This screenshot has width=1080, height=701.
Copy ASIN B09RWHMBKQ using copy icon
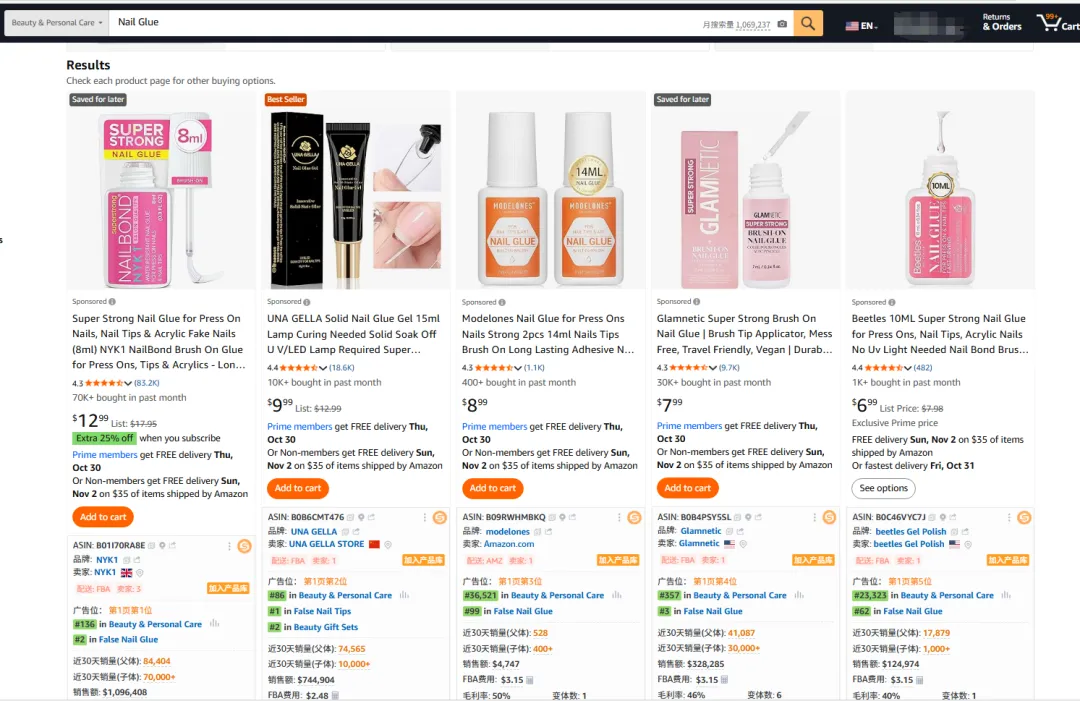click(x=552, y=517)
